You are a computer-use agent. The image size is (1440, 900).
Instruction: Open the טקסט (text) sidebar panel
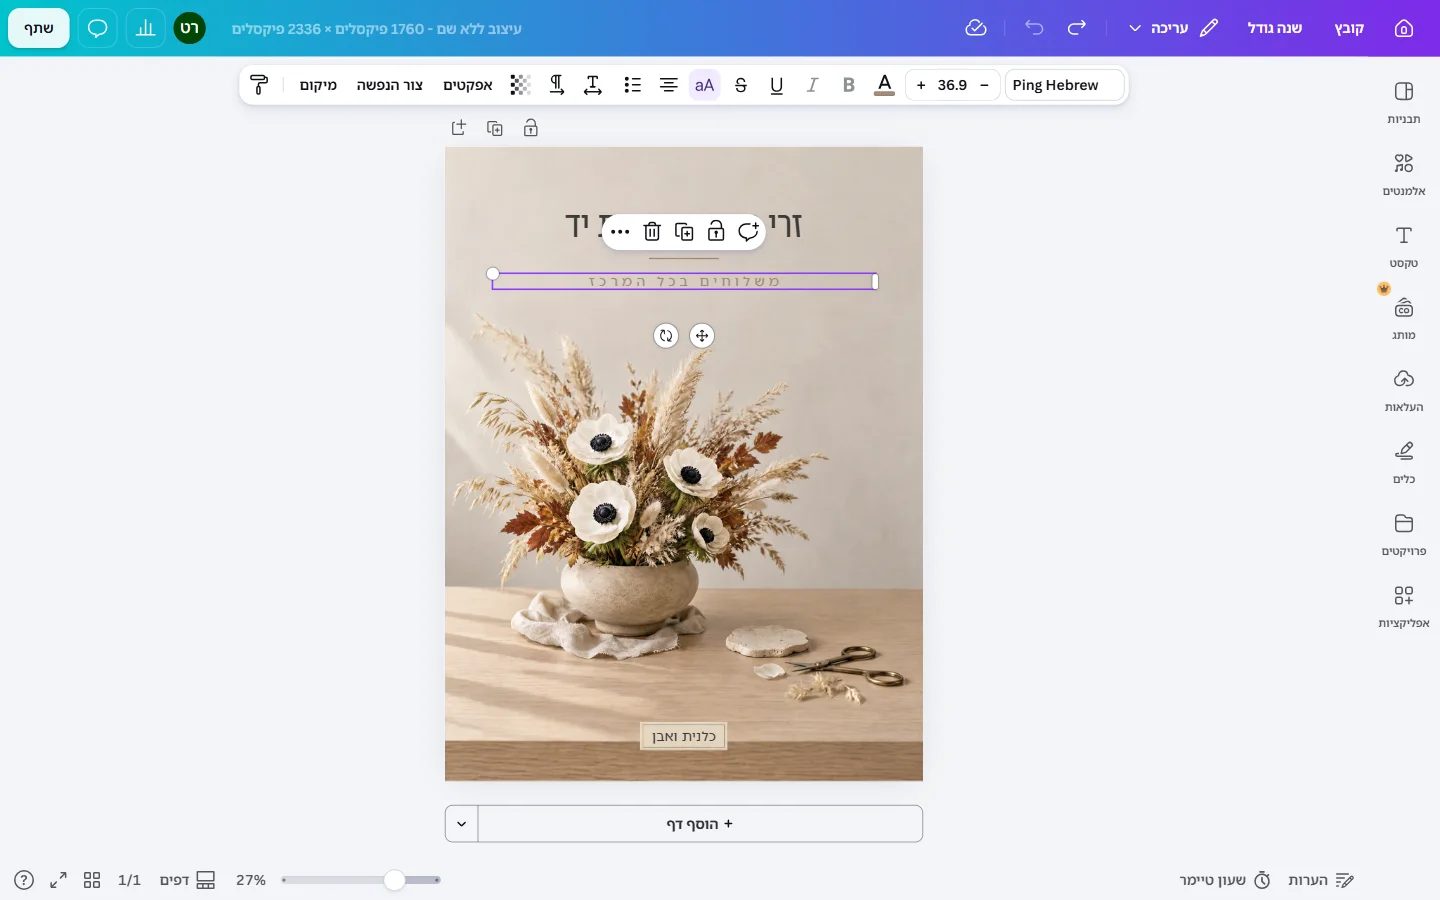(1403, 247)
